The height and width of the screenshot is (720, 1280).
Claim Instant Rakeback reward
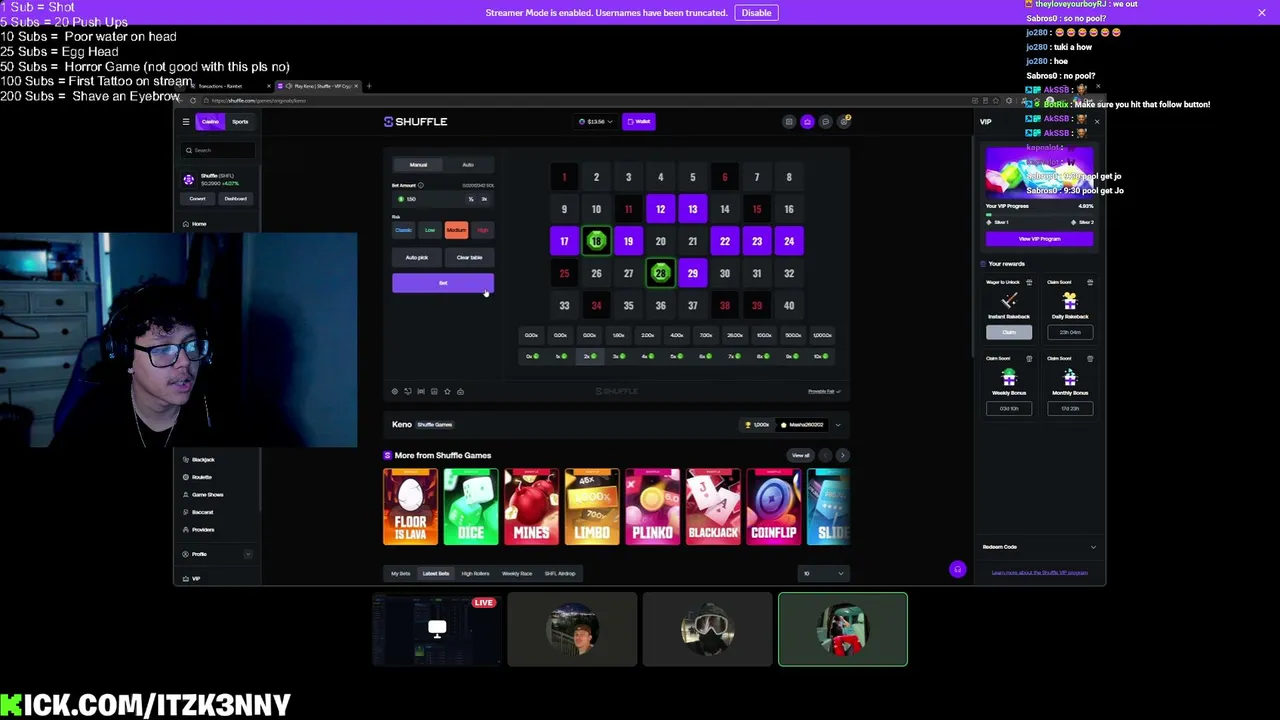(x=1009, y=332)
